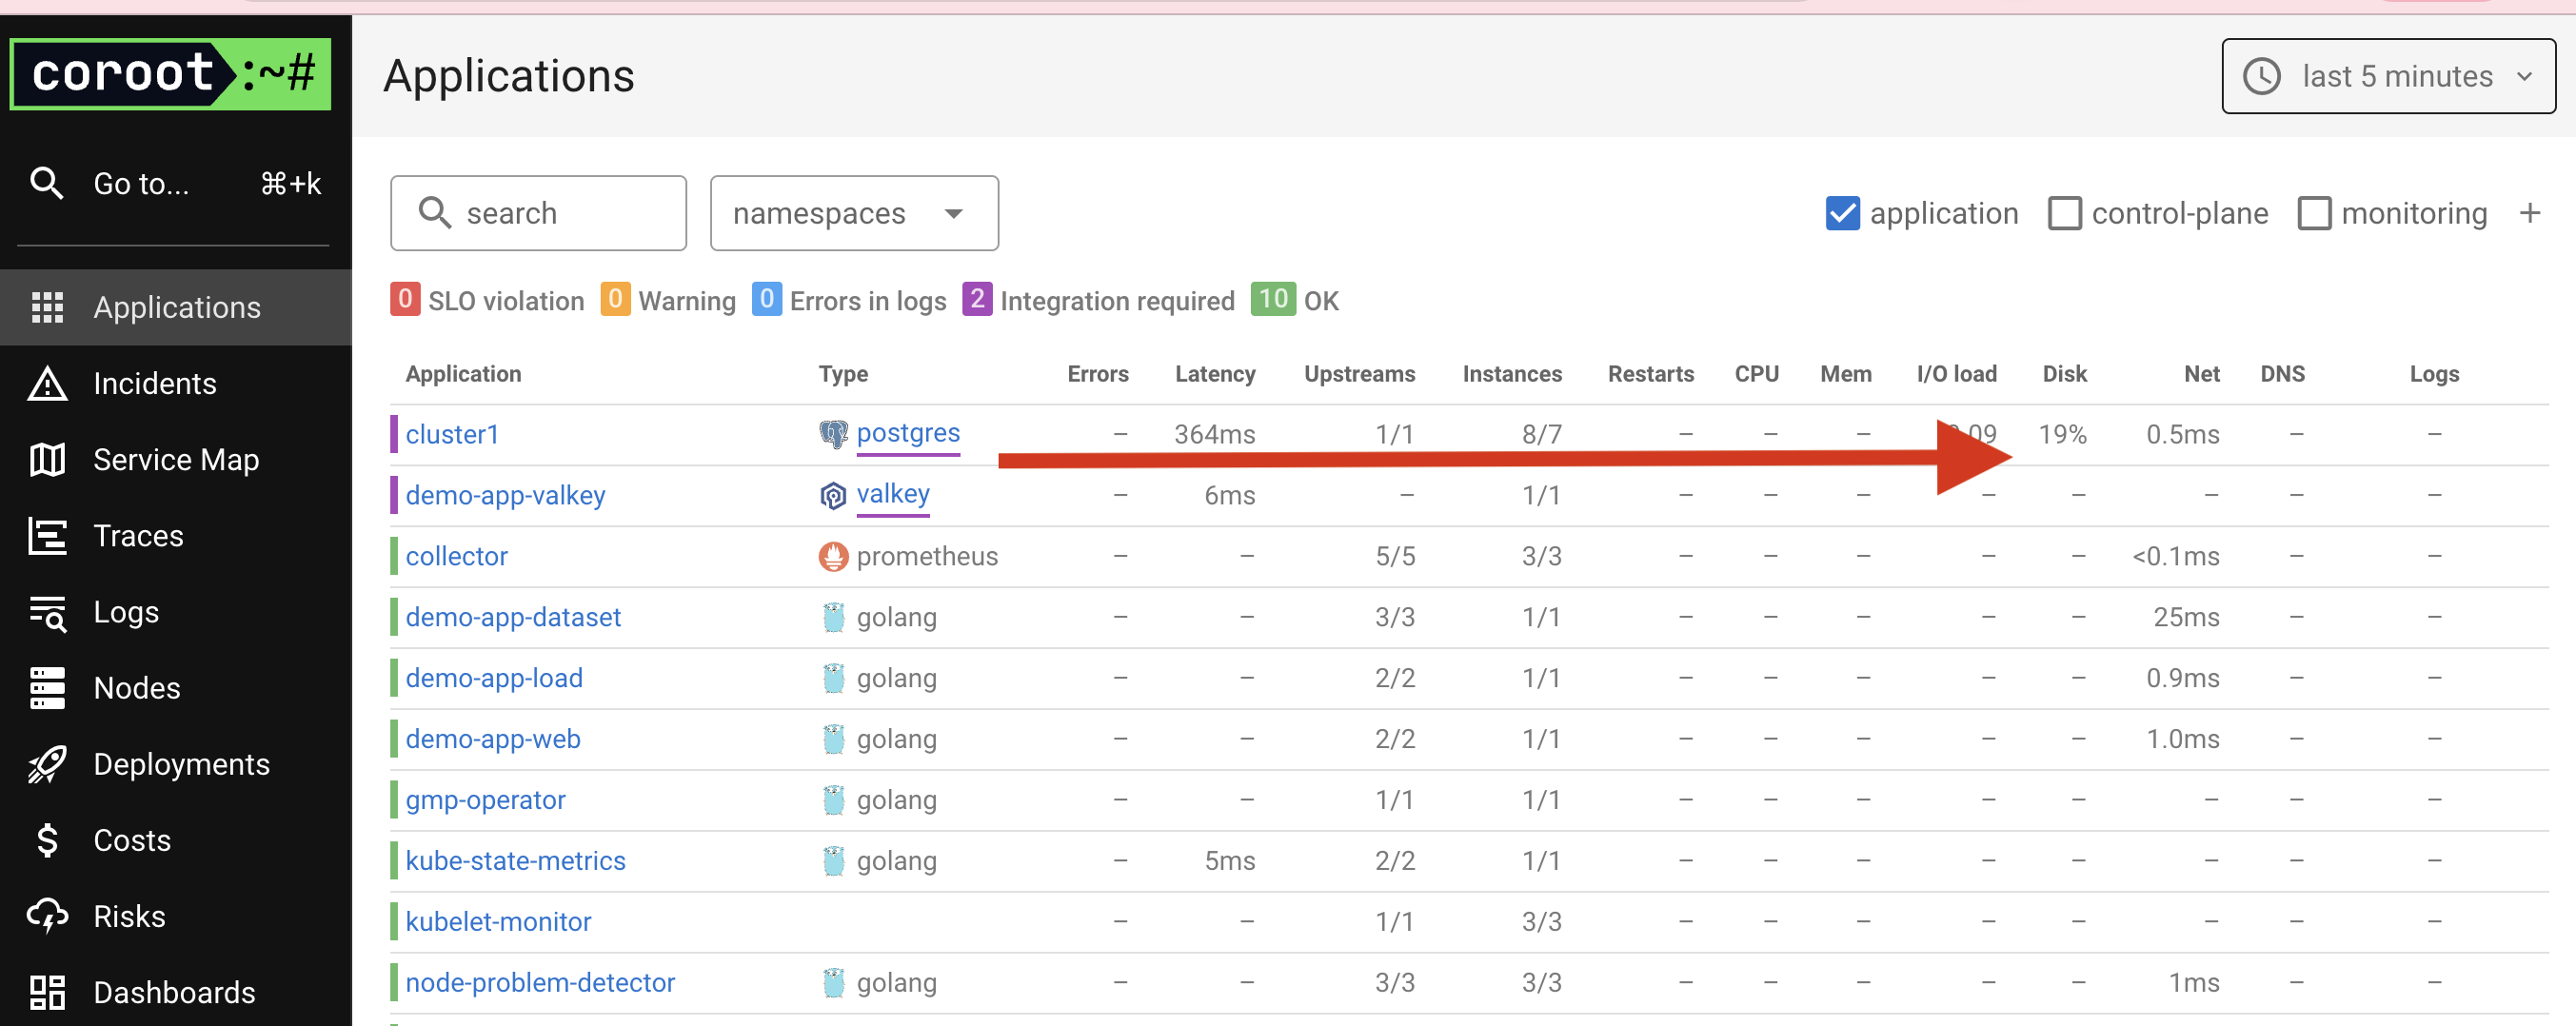Toggle the SLO violation filter badge

tap(487, 300)
